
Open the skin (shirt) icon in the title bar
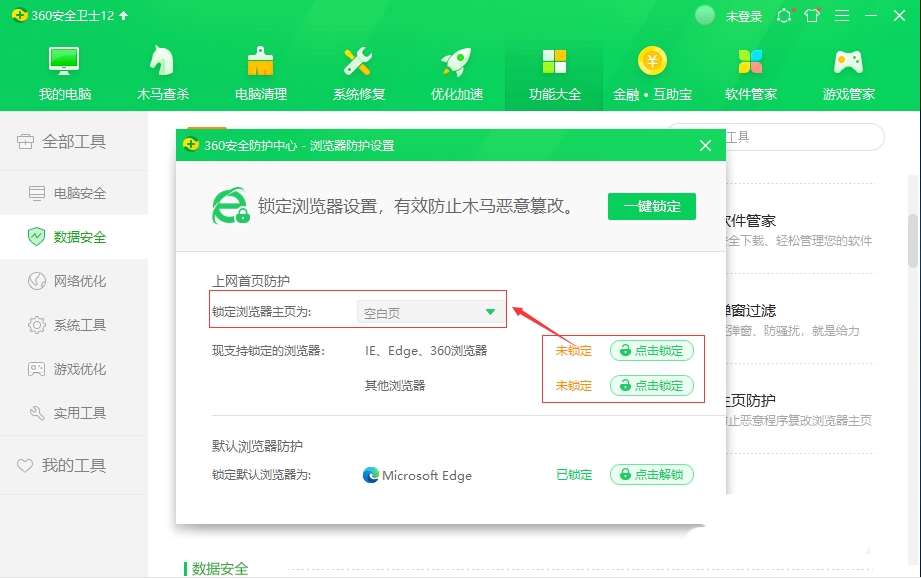[812, 16]
